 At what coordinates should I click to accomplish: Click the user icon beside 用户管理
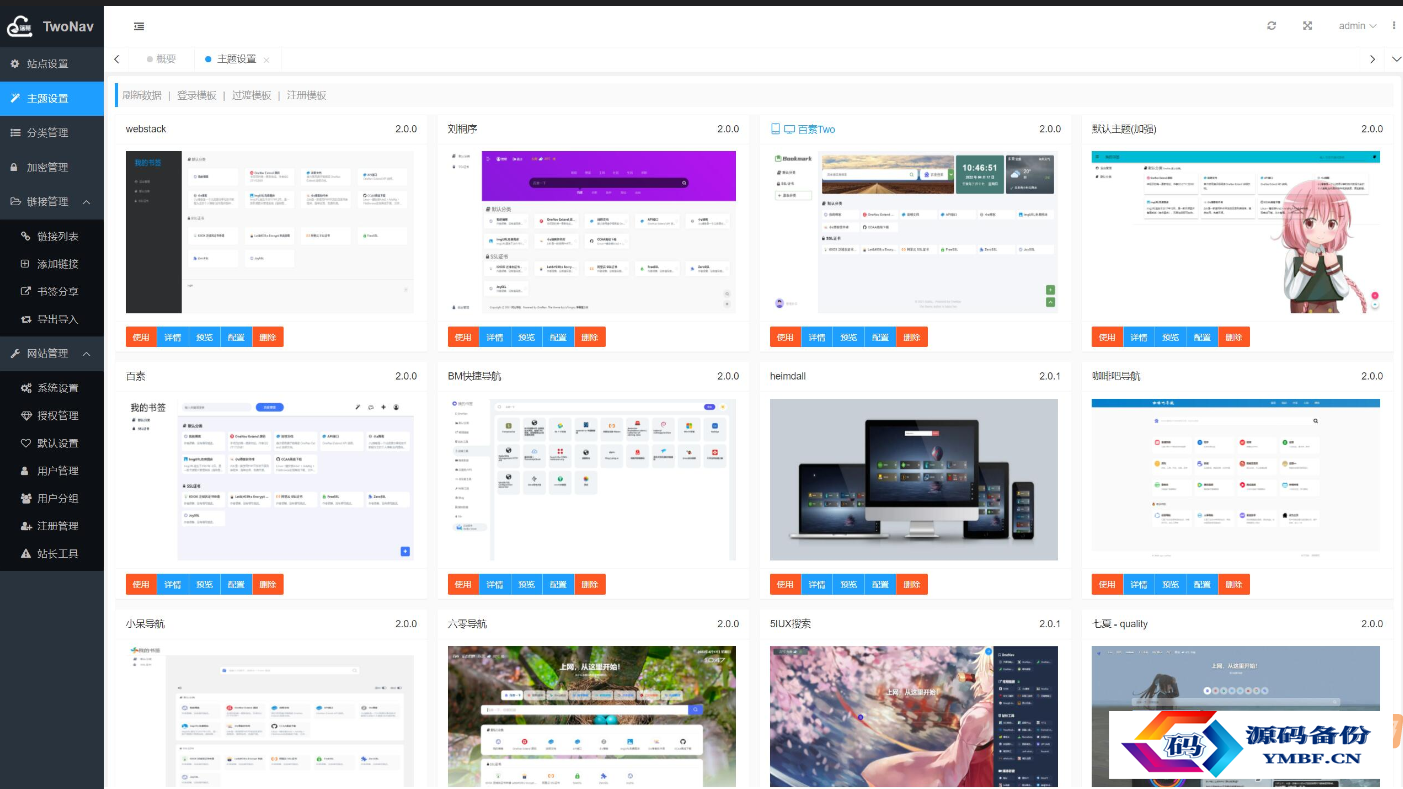(x=27, y=470)
